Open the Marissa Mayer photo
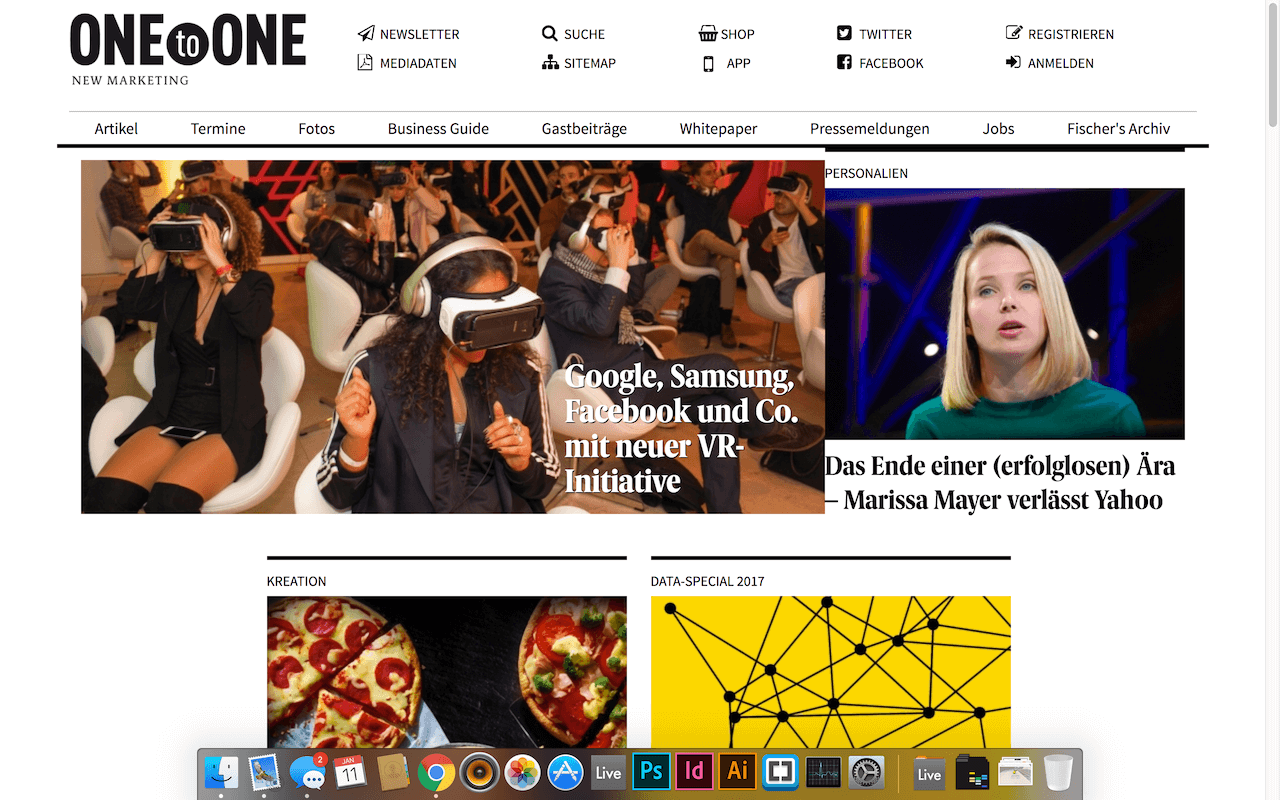Screen dimensions: 1280x800 (1004, 314)
